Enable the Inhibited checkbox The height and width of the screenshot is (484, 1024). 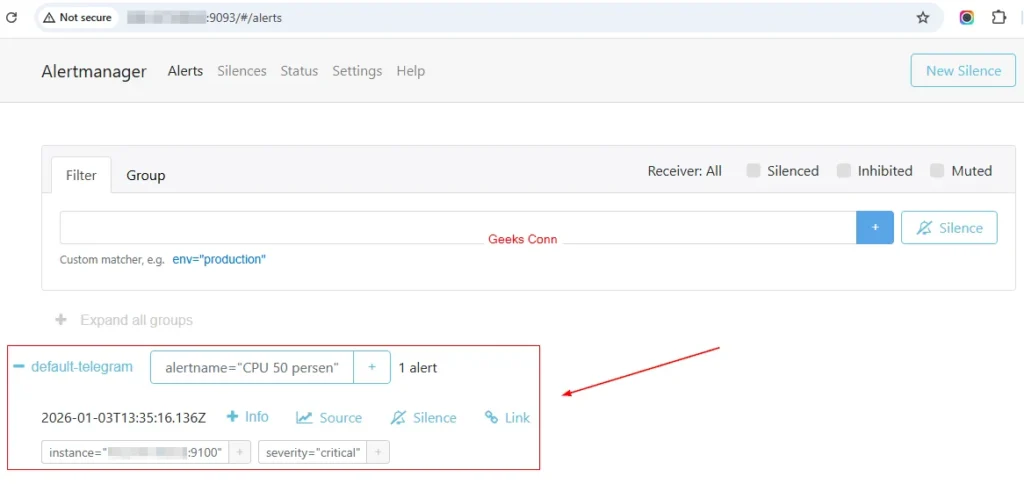844,171
